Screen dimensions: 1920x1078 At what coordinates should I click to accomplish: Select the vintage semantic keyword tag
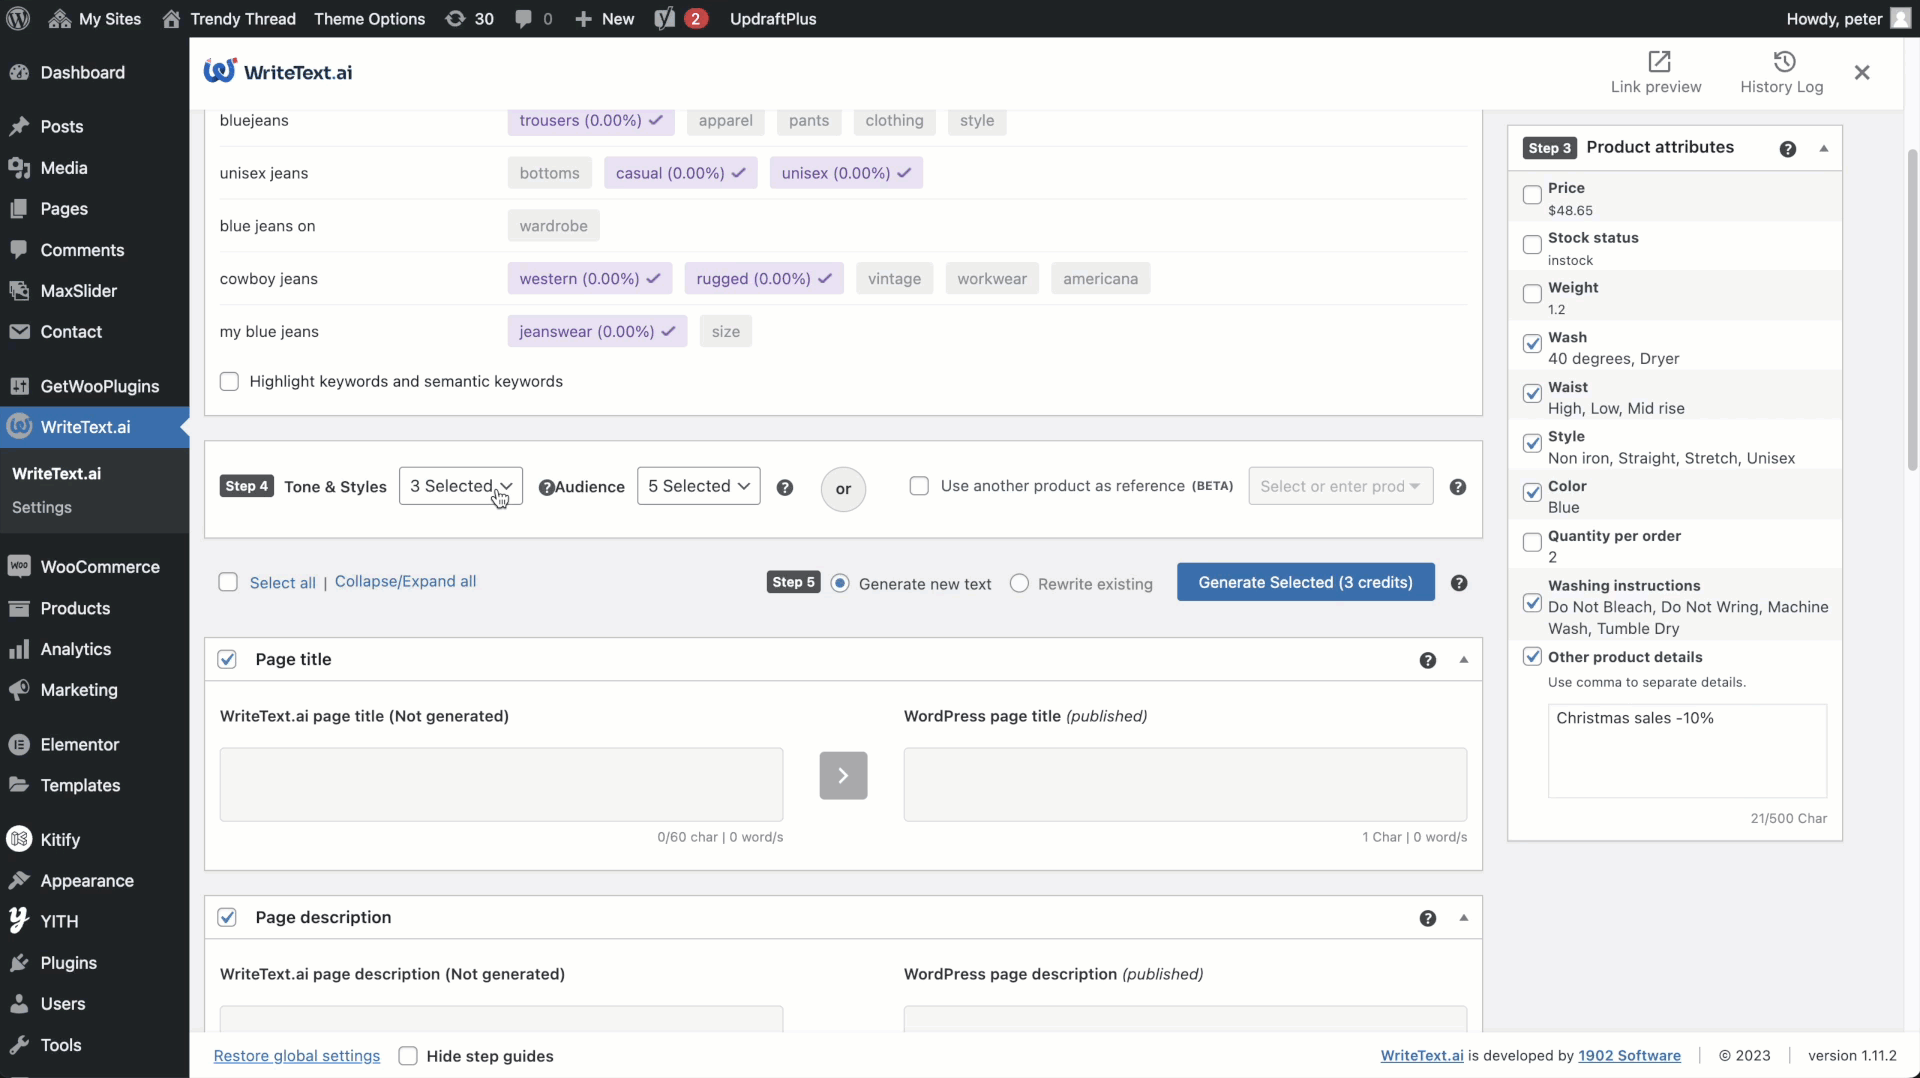[x=894, y=279]
